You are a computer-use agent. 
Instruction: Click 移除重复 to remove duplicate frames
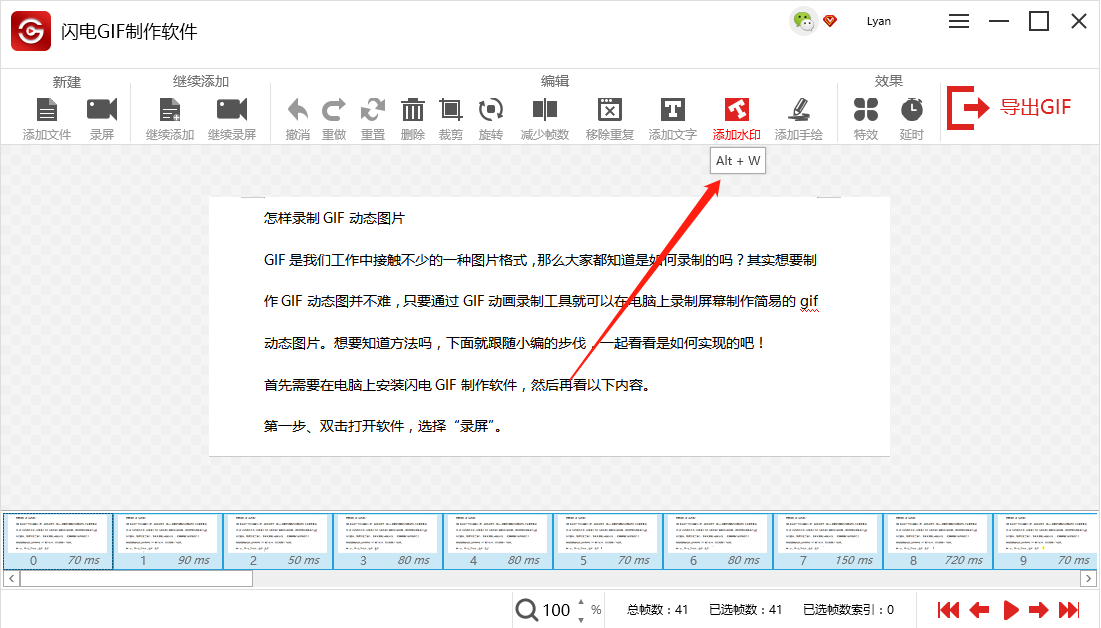tap(609, 110)
